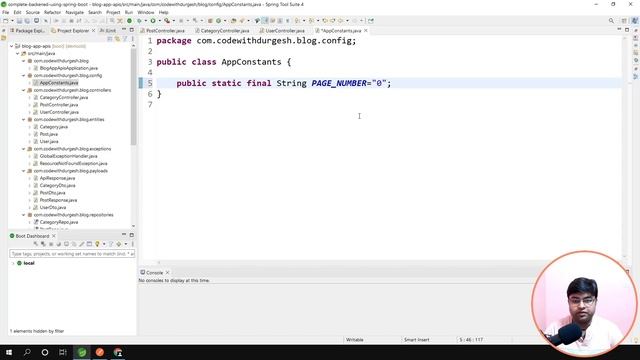Screen dimensions: 640x360
Task: Open Windows Start menu
Action: [x=9, y=352]
